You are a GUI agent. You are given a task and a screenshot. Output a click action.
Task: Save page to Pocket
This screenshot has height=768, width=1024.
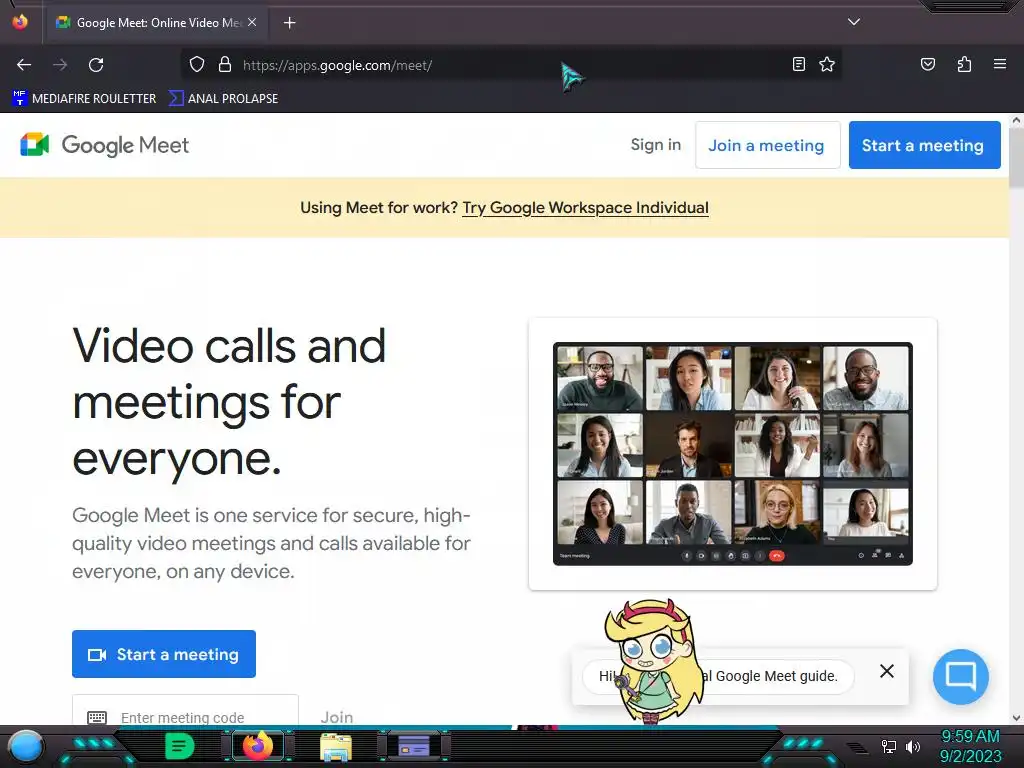click(928, 64)
